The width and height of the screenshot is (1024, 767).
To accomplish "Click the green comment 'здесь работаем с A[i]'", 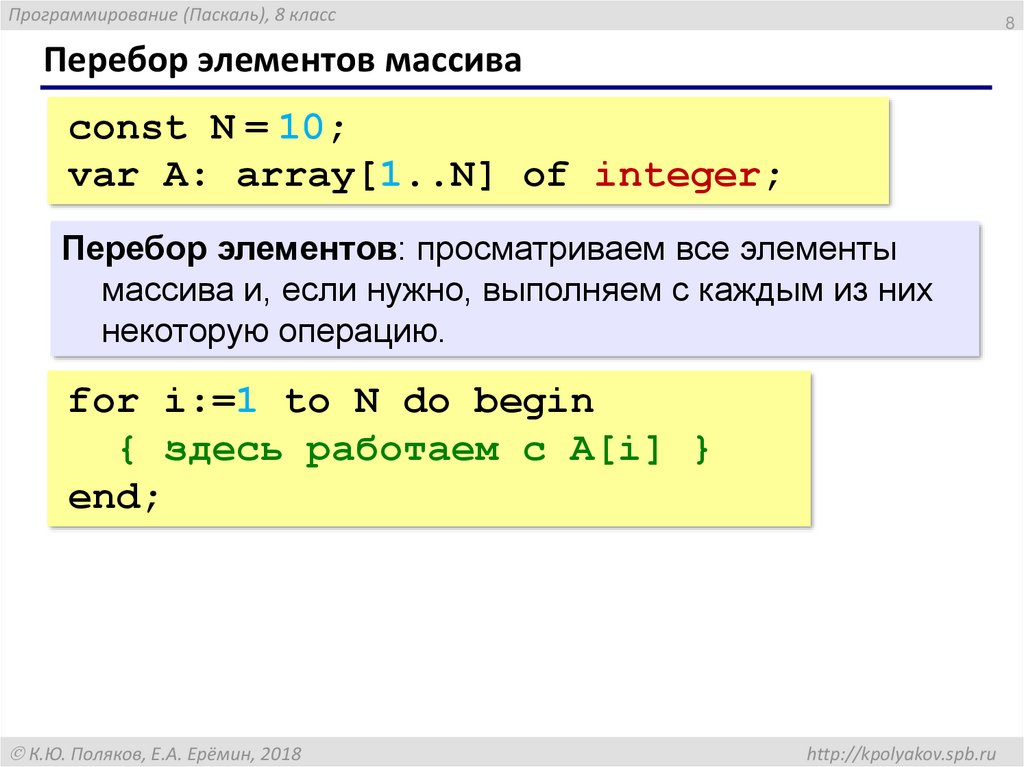I will 413,449.
